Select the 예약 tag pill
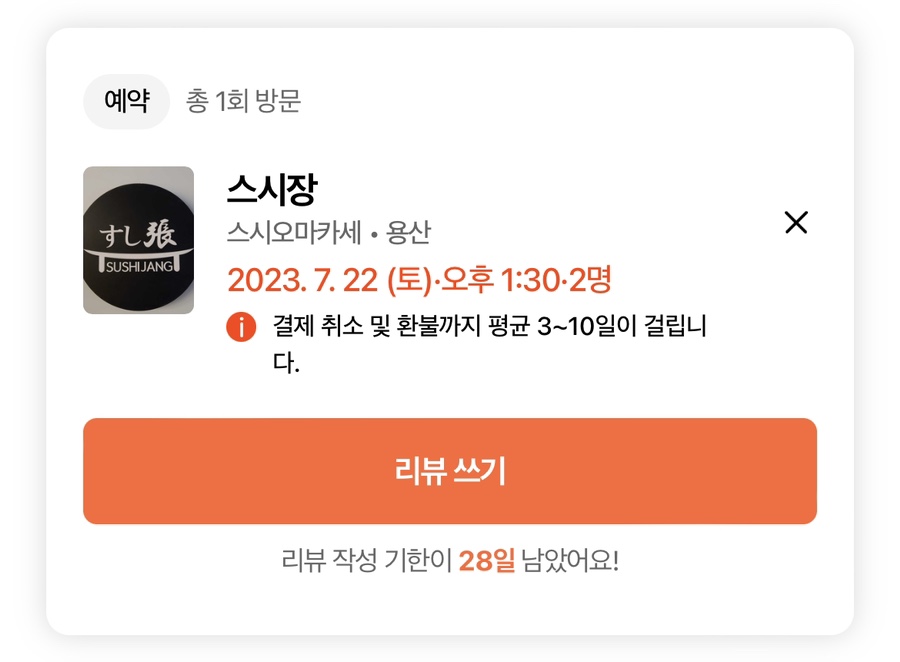Screen dimensions: 900x662 (127, 101)
